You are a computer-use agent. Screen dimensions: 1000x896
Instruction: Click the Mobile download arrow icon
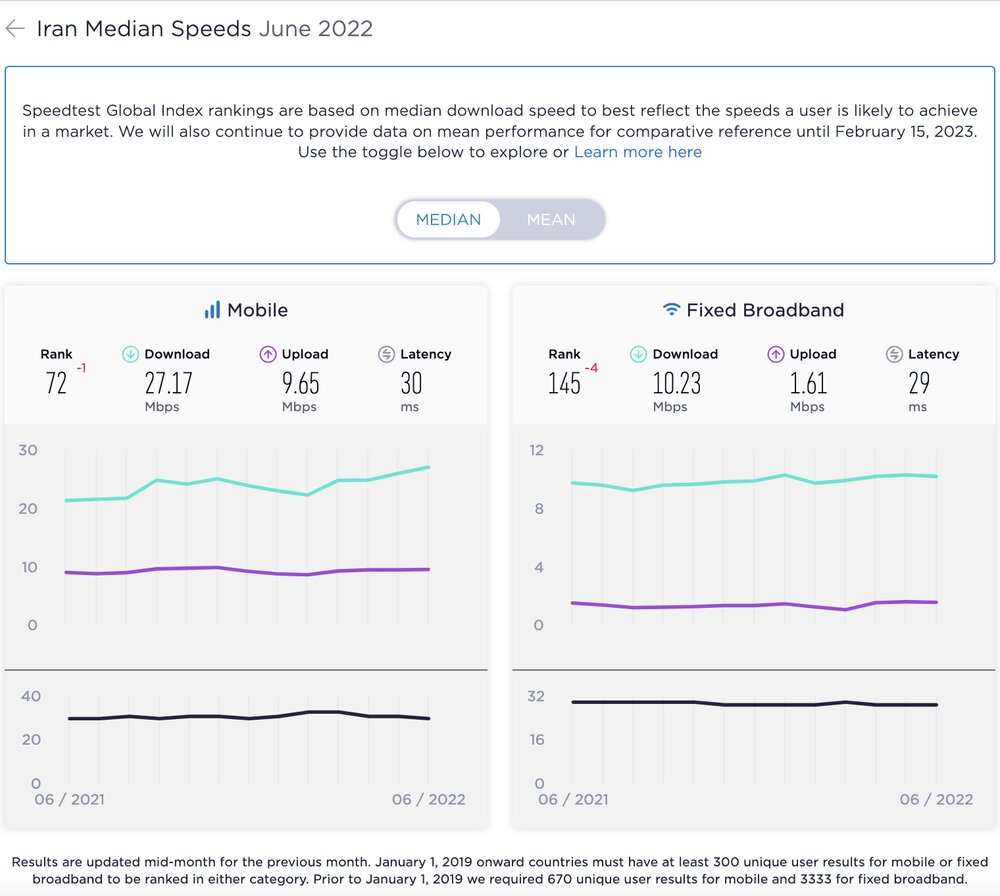130,354
